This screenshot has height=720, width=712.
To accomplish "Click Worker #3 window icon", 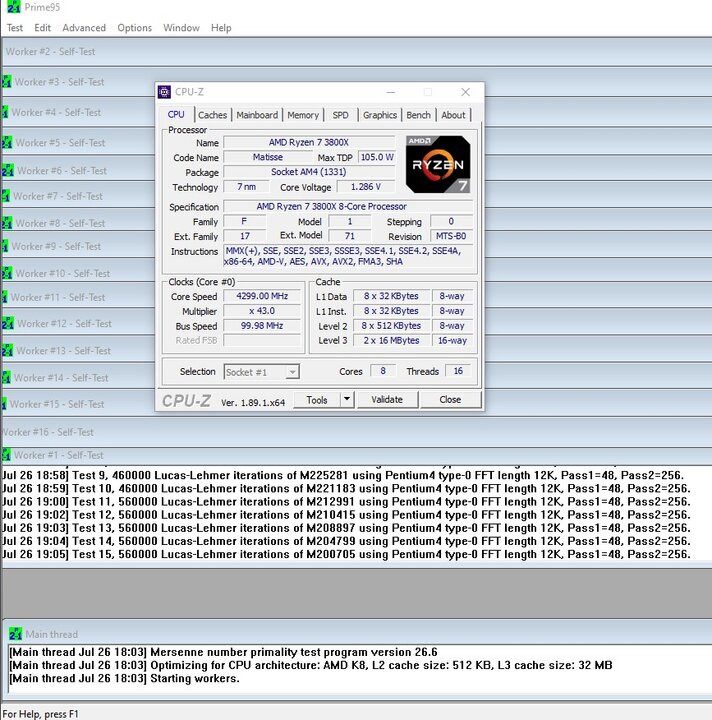I will (x=6, y=82).
